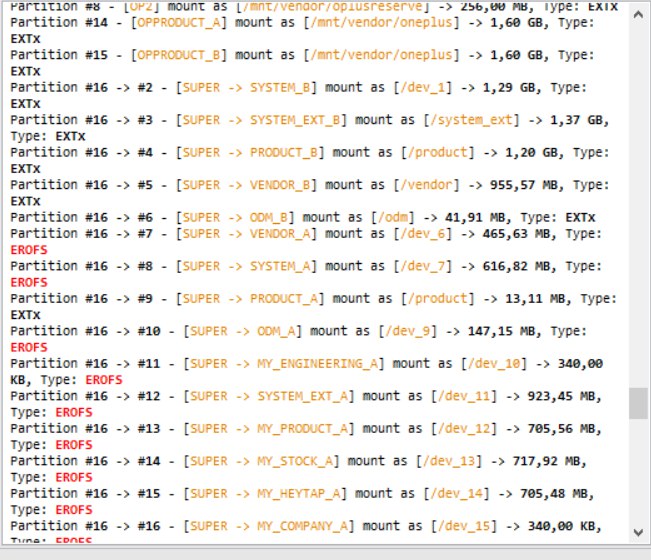
Task: Click the OPPRODUCT_B partition name
Action: coord(179,55)
